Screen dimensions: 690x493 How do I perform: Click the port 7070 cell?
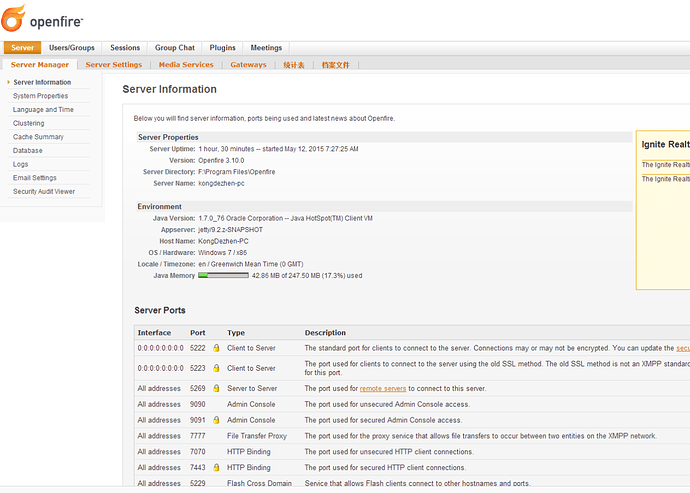point(198,452)
